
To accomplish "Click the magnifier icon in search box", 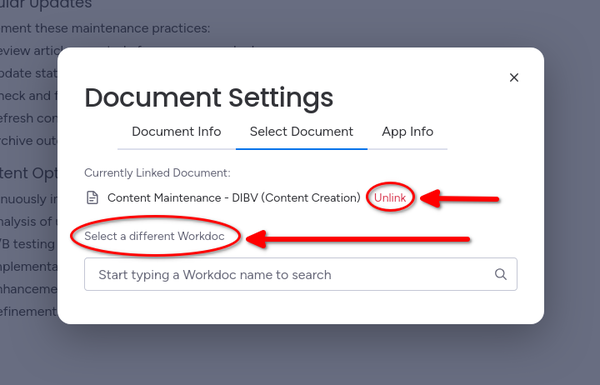I will tap(501, 274).
